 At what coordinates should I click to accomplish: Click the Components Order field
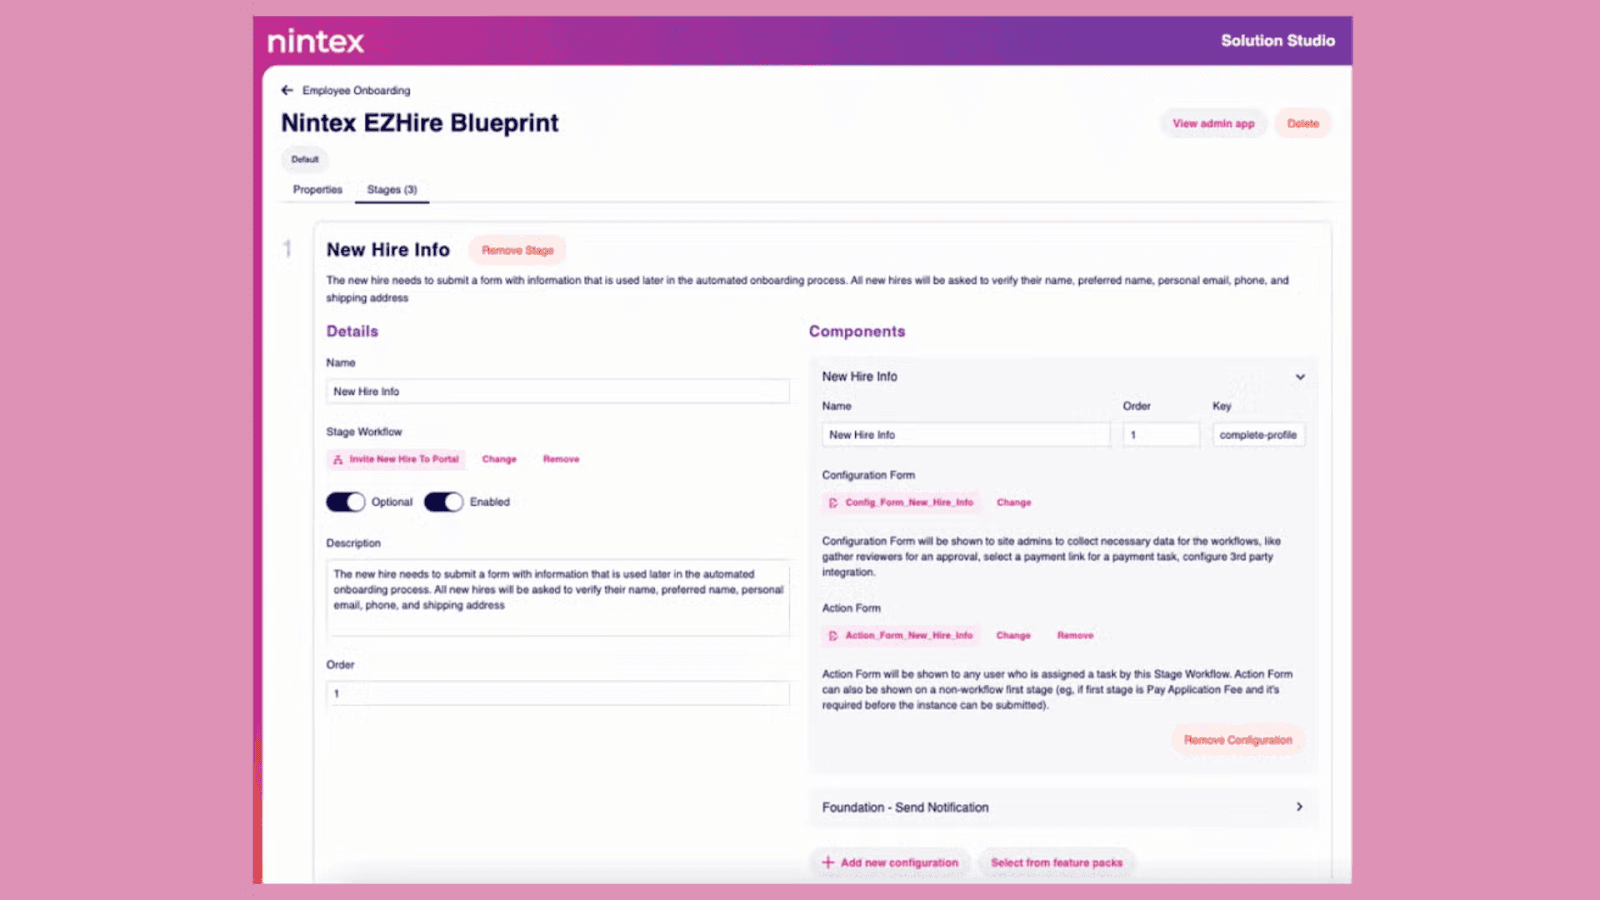[x=1161, y=435]
